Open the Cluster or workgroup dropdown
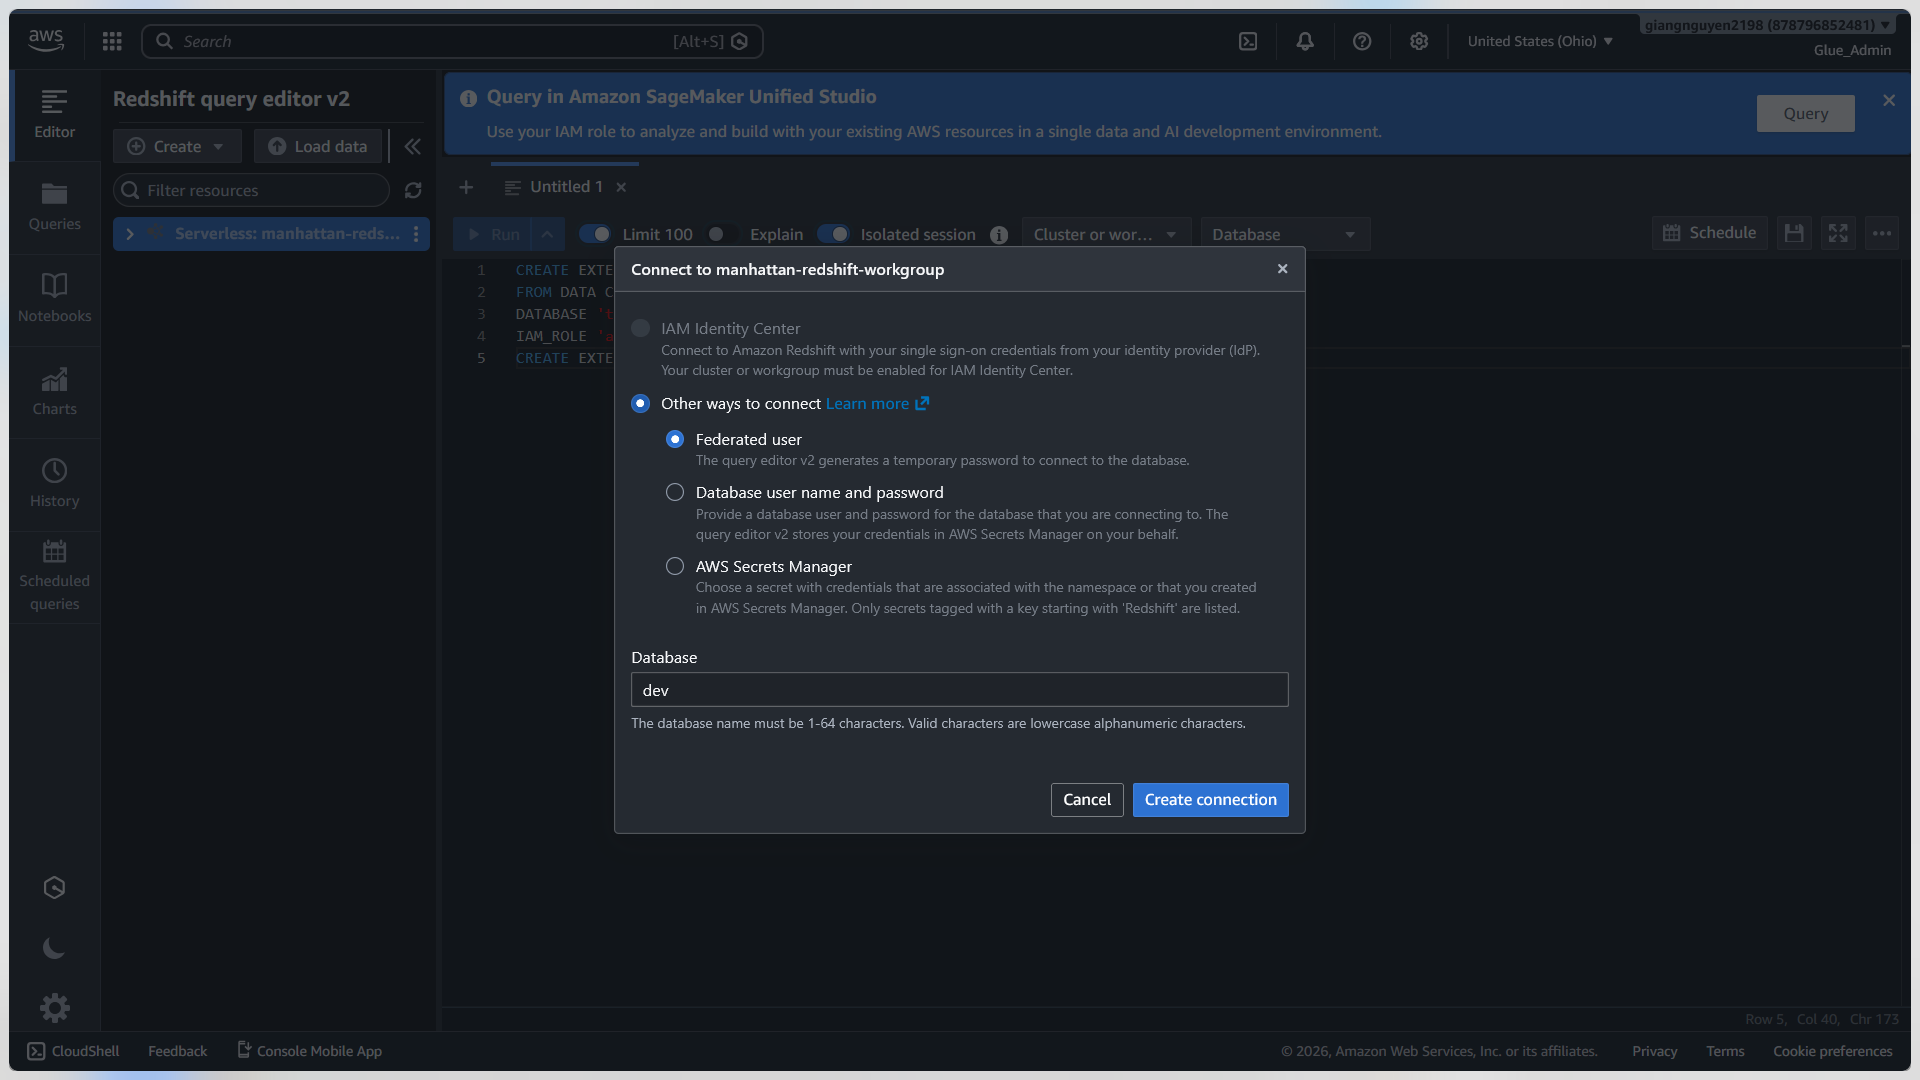The height and width of the screenshot is (1080, 1920). click(x=1106, y=234)
